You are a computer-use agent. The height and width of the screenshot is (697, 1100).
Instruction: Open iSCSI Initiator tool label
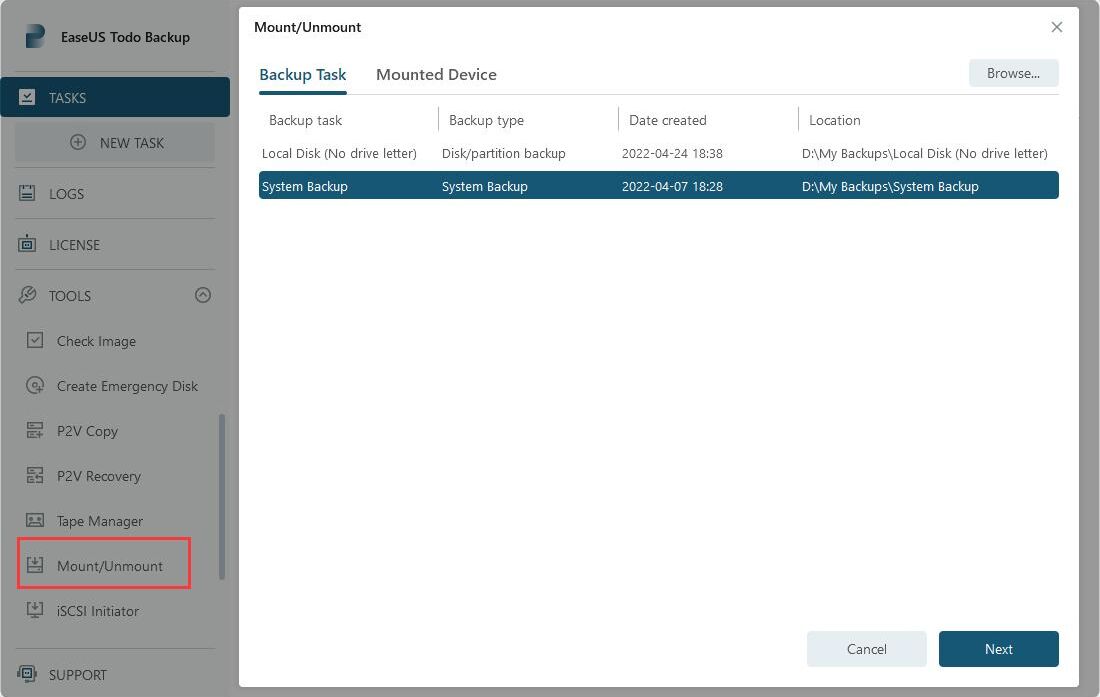point(98,611)
